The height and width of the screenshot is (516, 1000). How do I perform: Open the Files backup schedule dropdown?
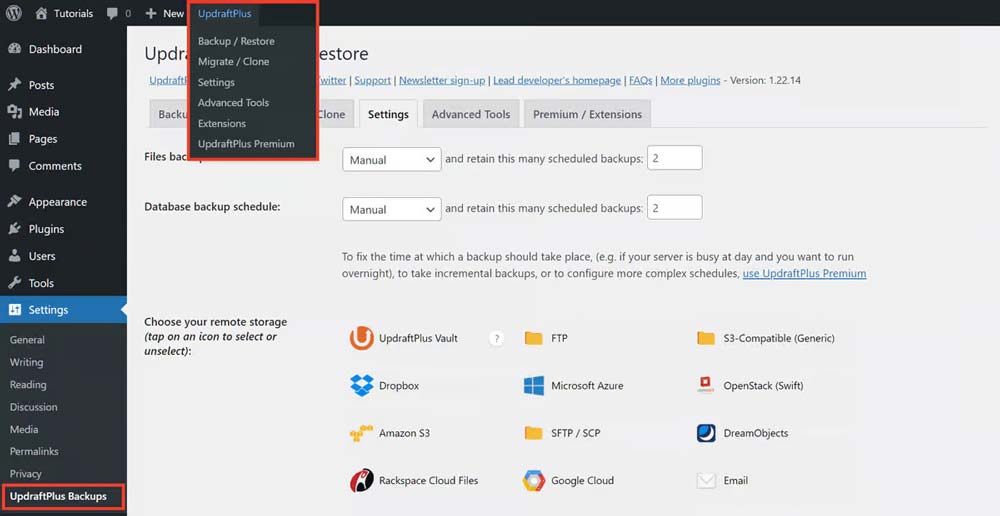click(392, 159)
